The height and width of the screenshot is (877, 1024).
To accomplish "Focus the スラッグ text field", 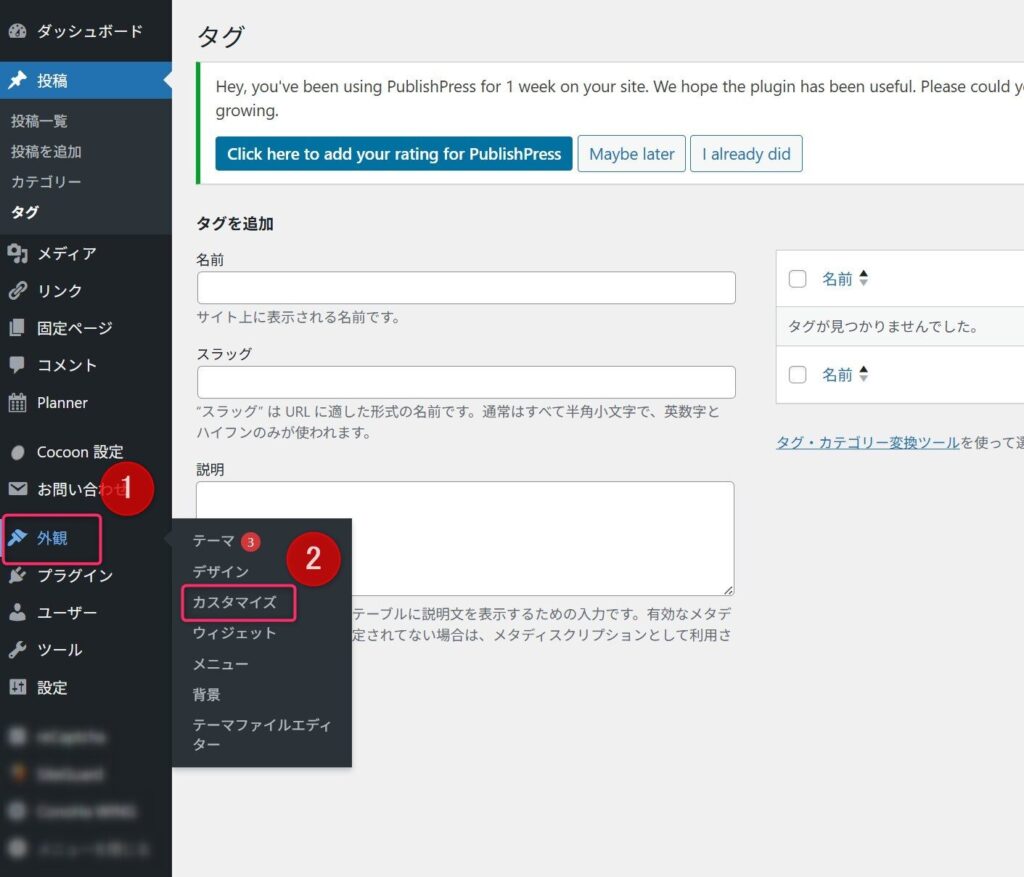I will pyautogui.click(x=466, y=383).
